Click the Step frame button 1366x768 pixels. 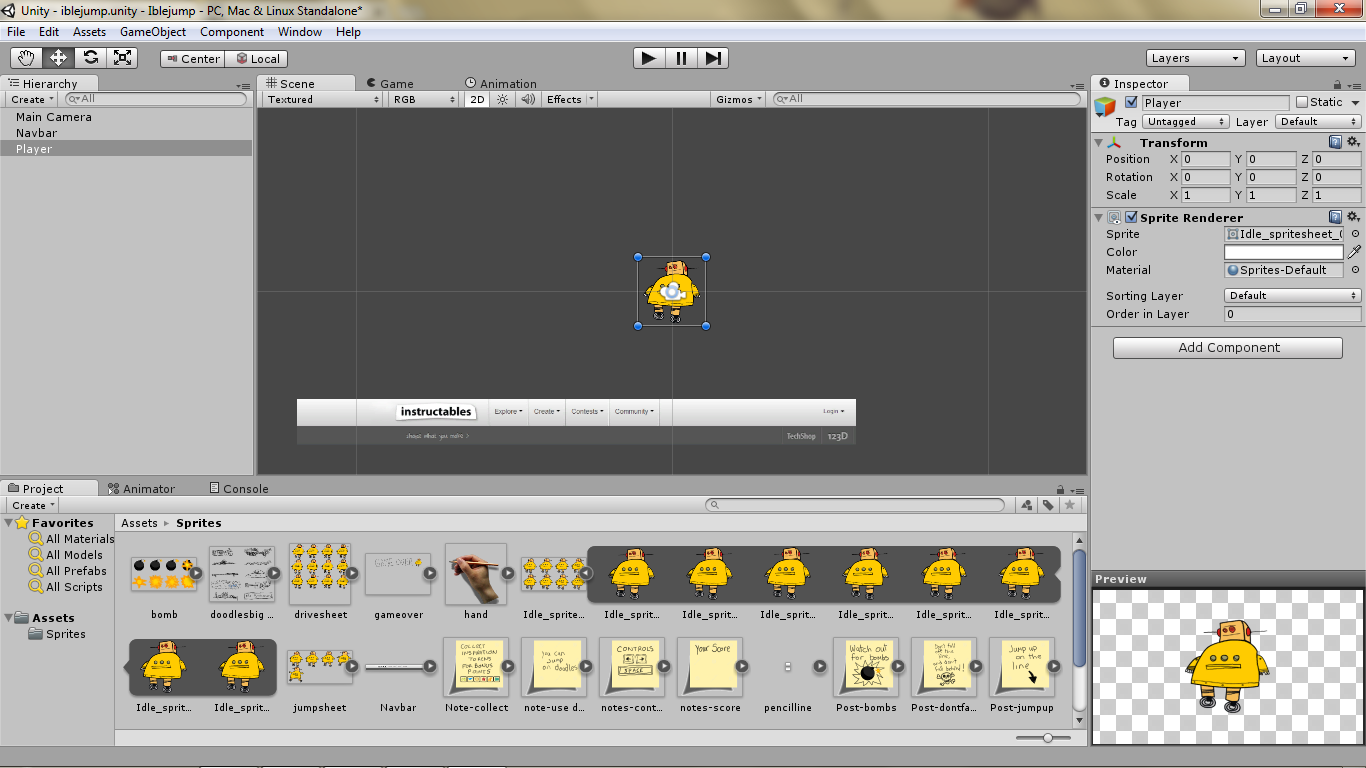click(713, 58)
